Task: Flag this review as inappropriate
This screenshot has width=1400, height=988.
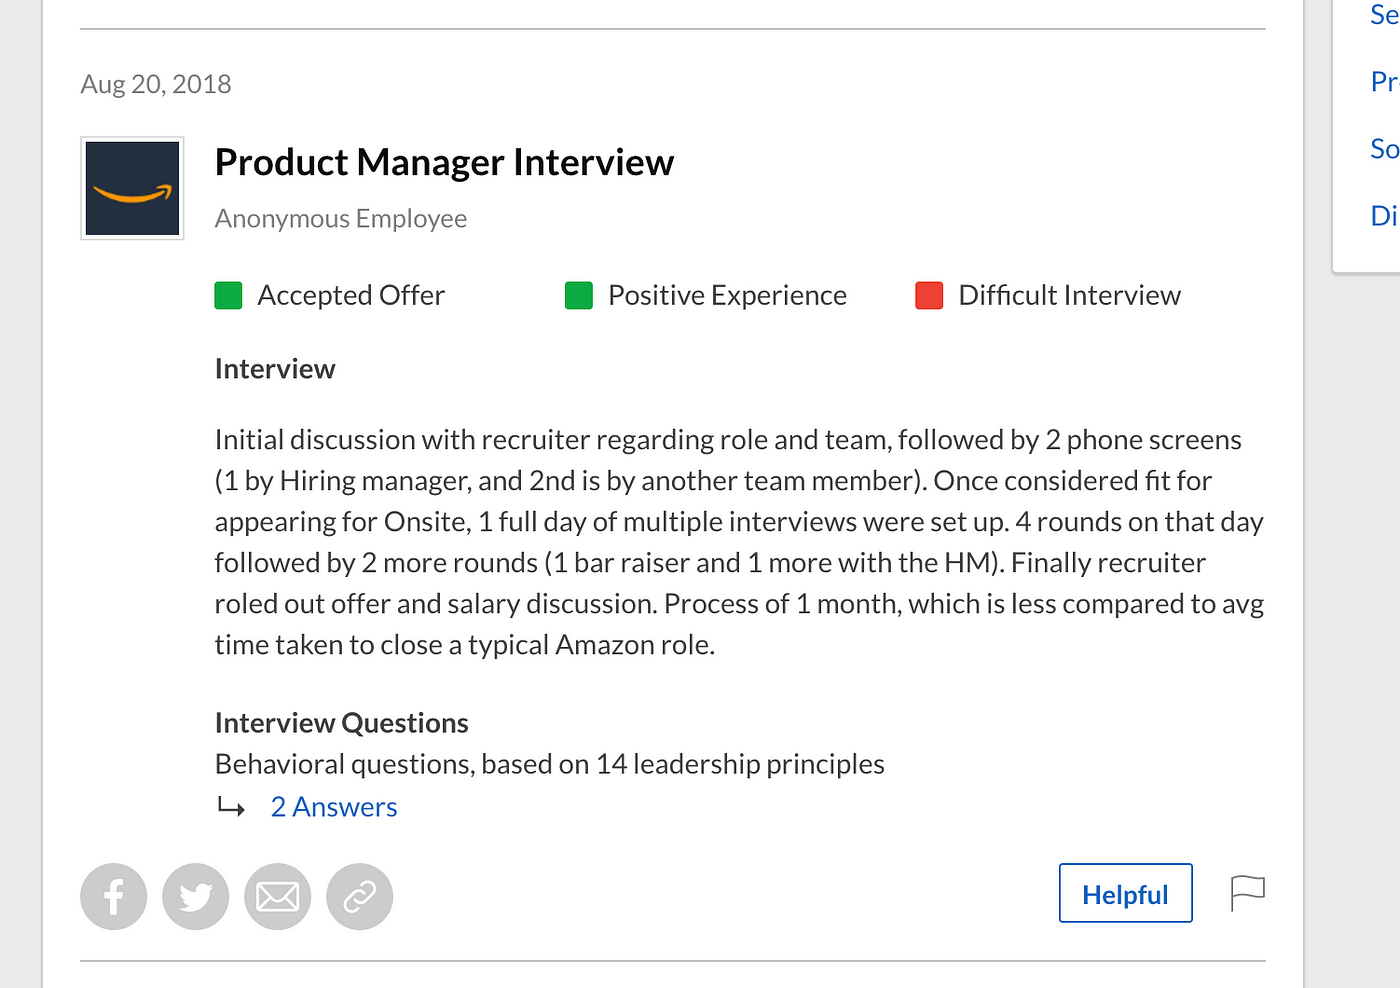Action: click(1247, 893)
